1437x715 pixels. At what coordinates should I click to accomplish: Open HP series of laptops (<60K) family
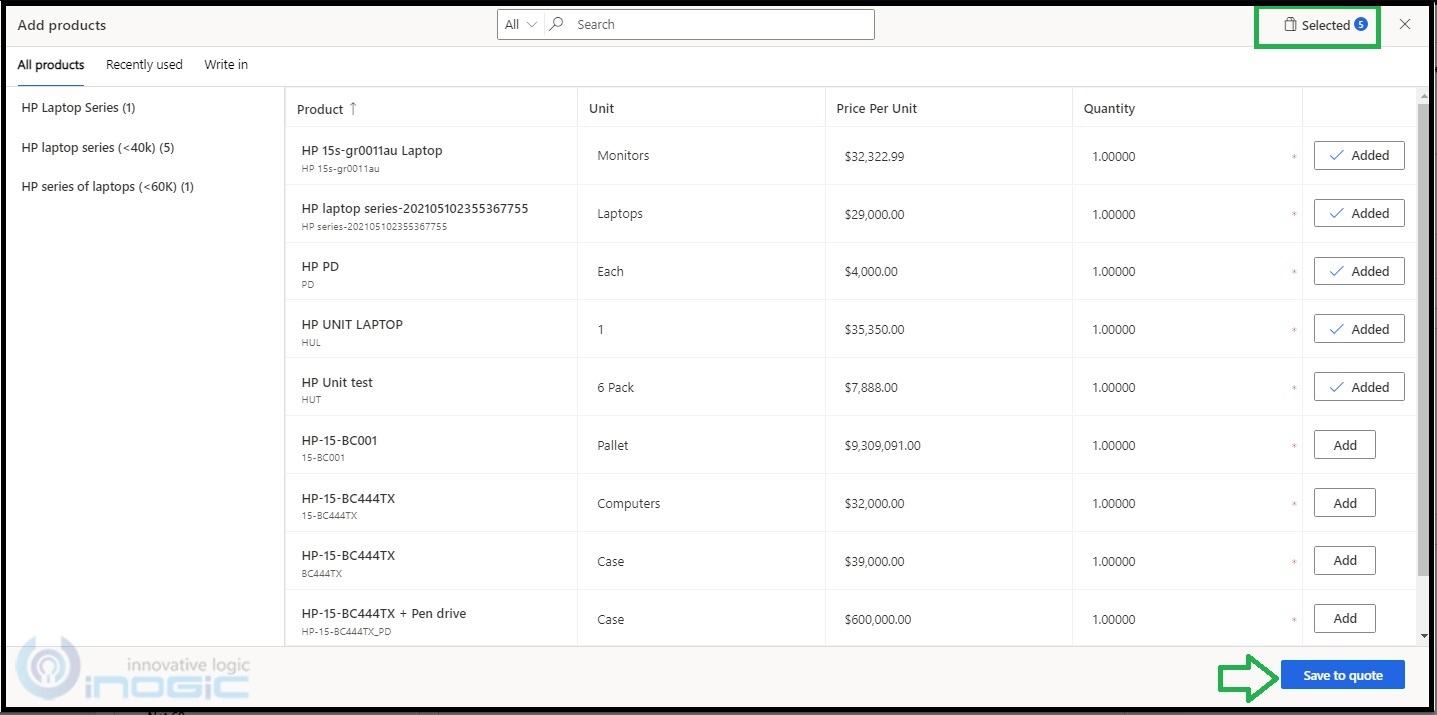click(x=107, y=187)
